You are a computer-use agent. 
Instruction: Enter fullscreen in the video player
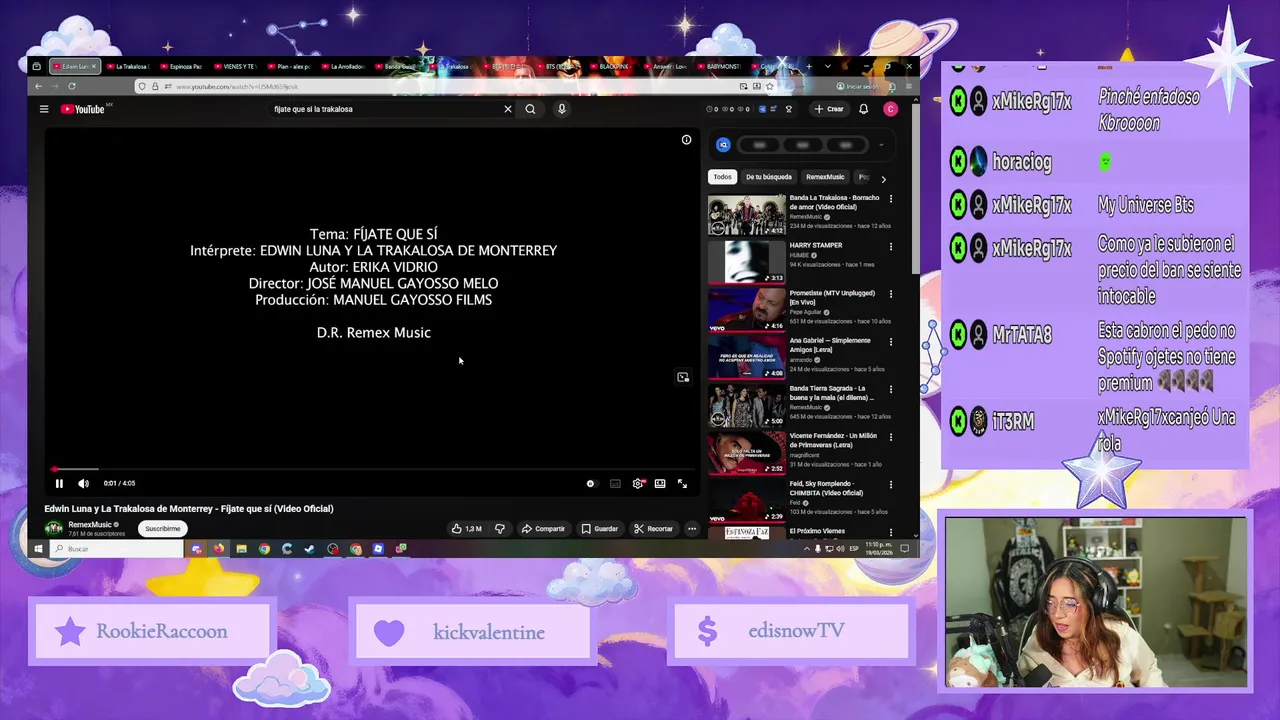pyautogui.click(x=682, y=484)
